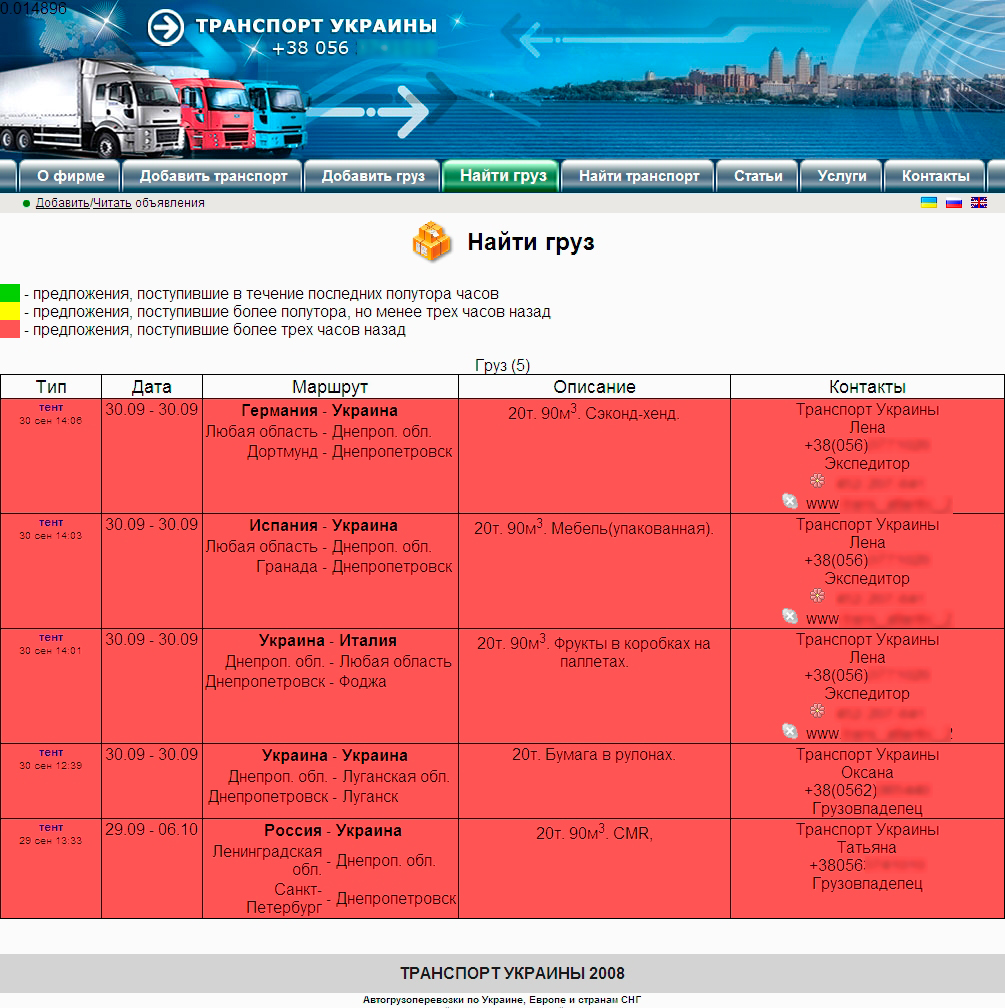Open the Добавить транспорт tab
This screenshot has height=1008, width=1005.
click(213, 176)
